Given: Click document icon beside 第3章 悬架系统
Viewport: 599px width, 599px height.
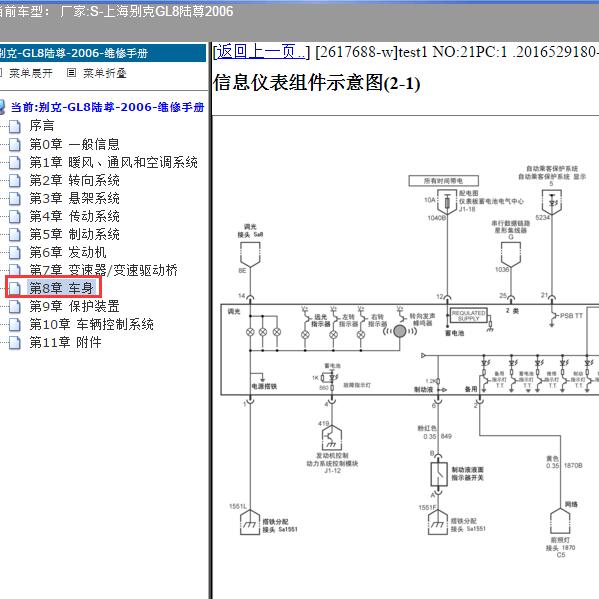Looking at the screenshot, I should 15,199.
